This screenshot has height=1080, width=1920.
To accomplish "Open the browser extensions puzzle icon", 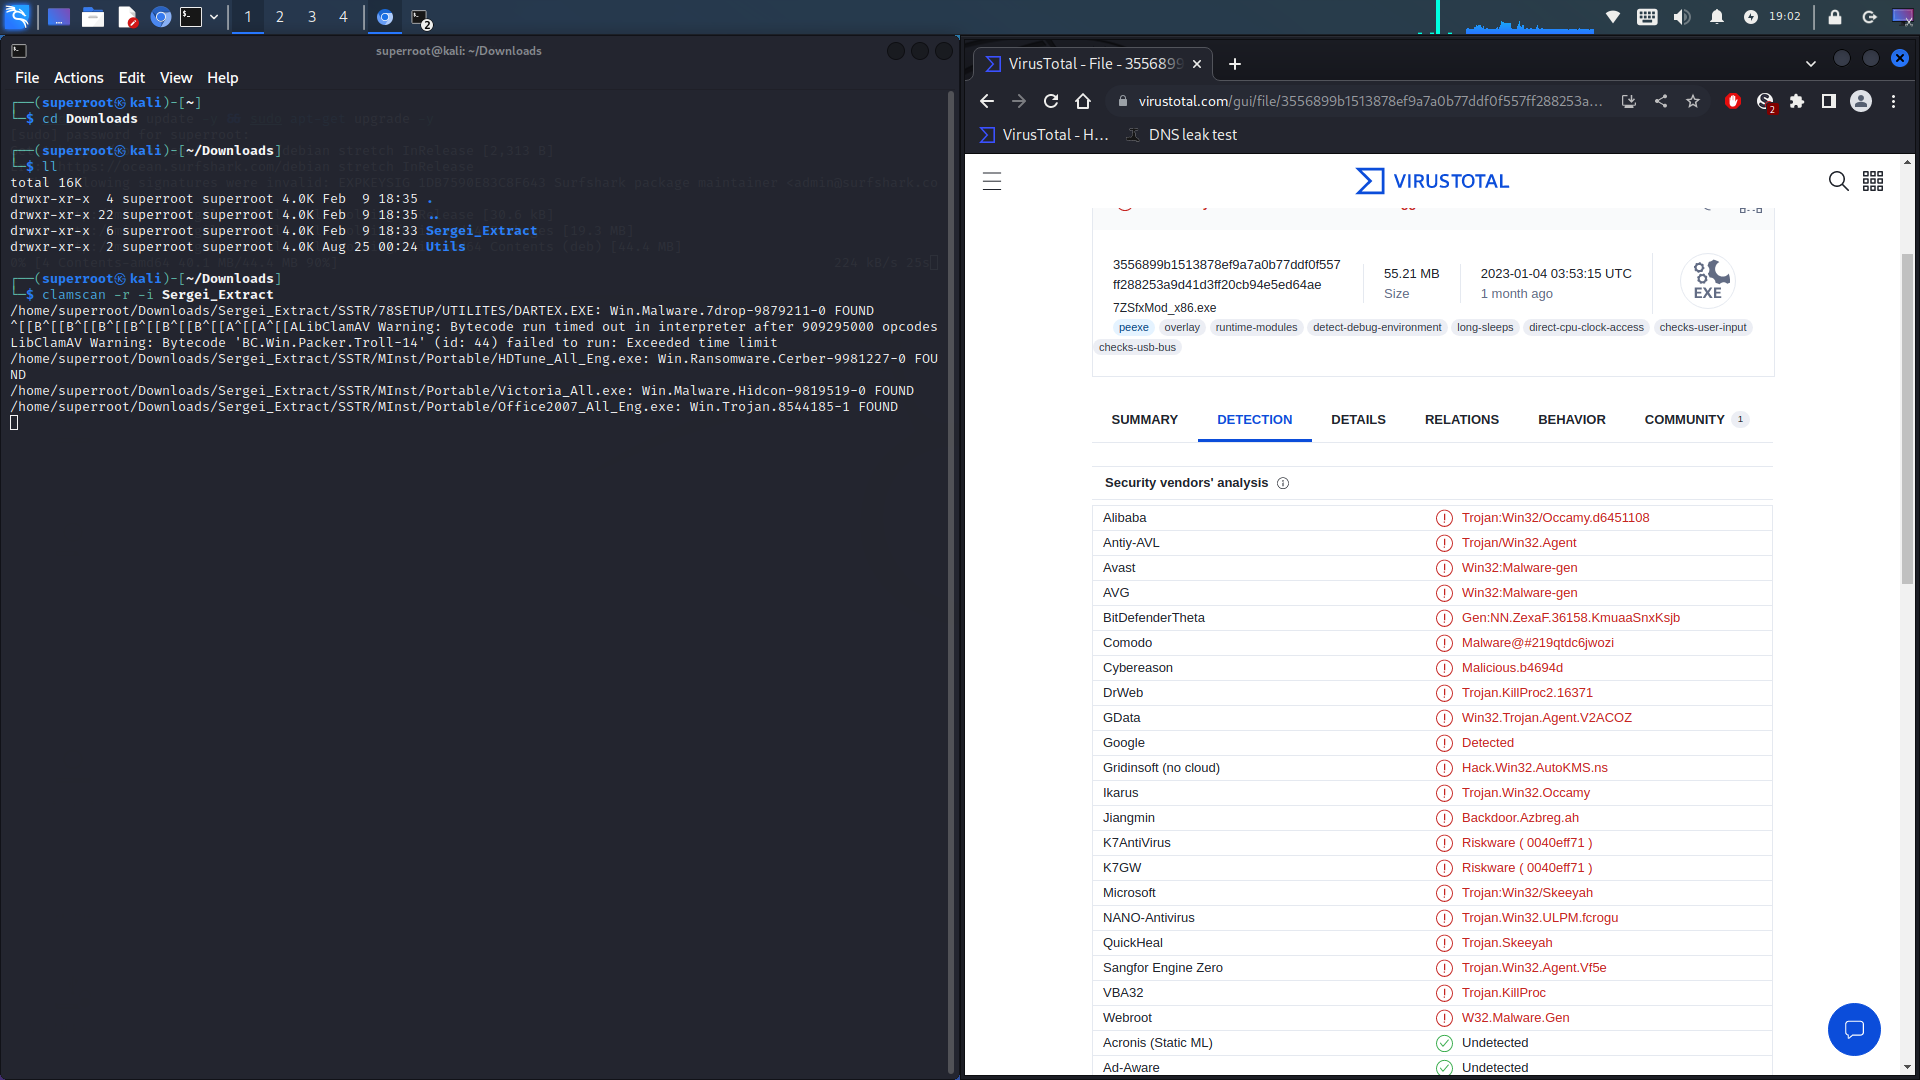I will pyautogui.click(x=1797, y=101).
